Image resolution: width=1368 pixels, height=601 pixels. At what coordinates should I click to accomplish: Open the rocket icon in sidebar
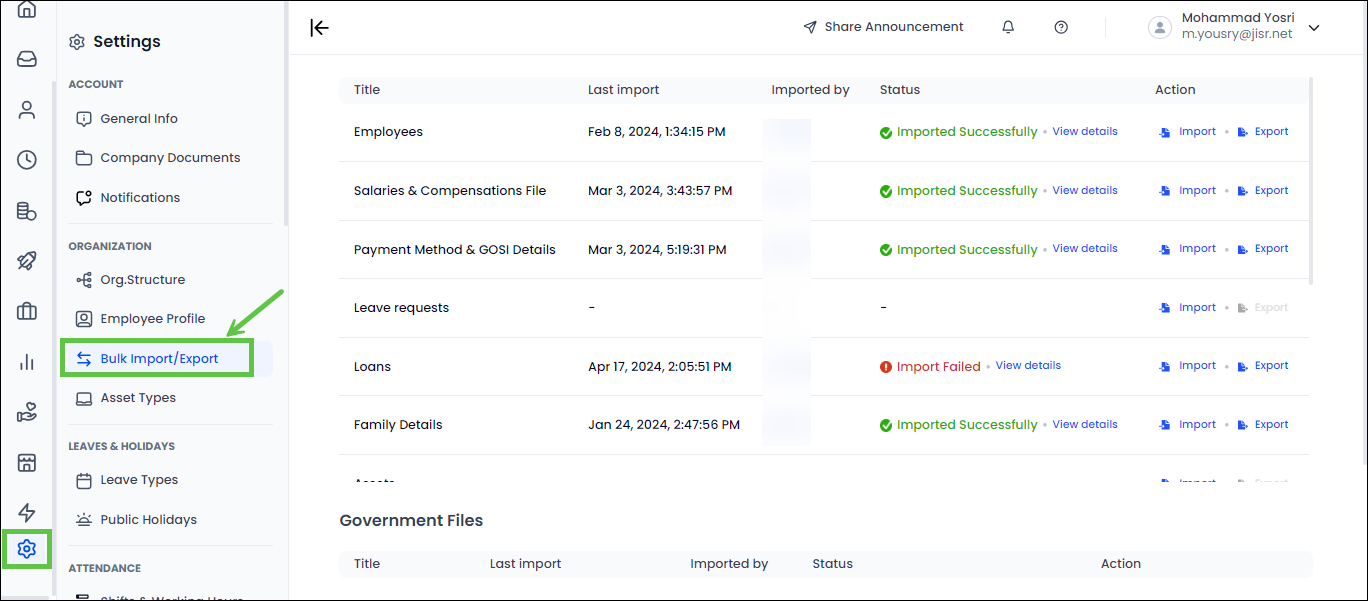click(x=27, y=261)
